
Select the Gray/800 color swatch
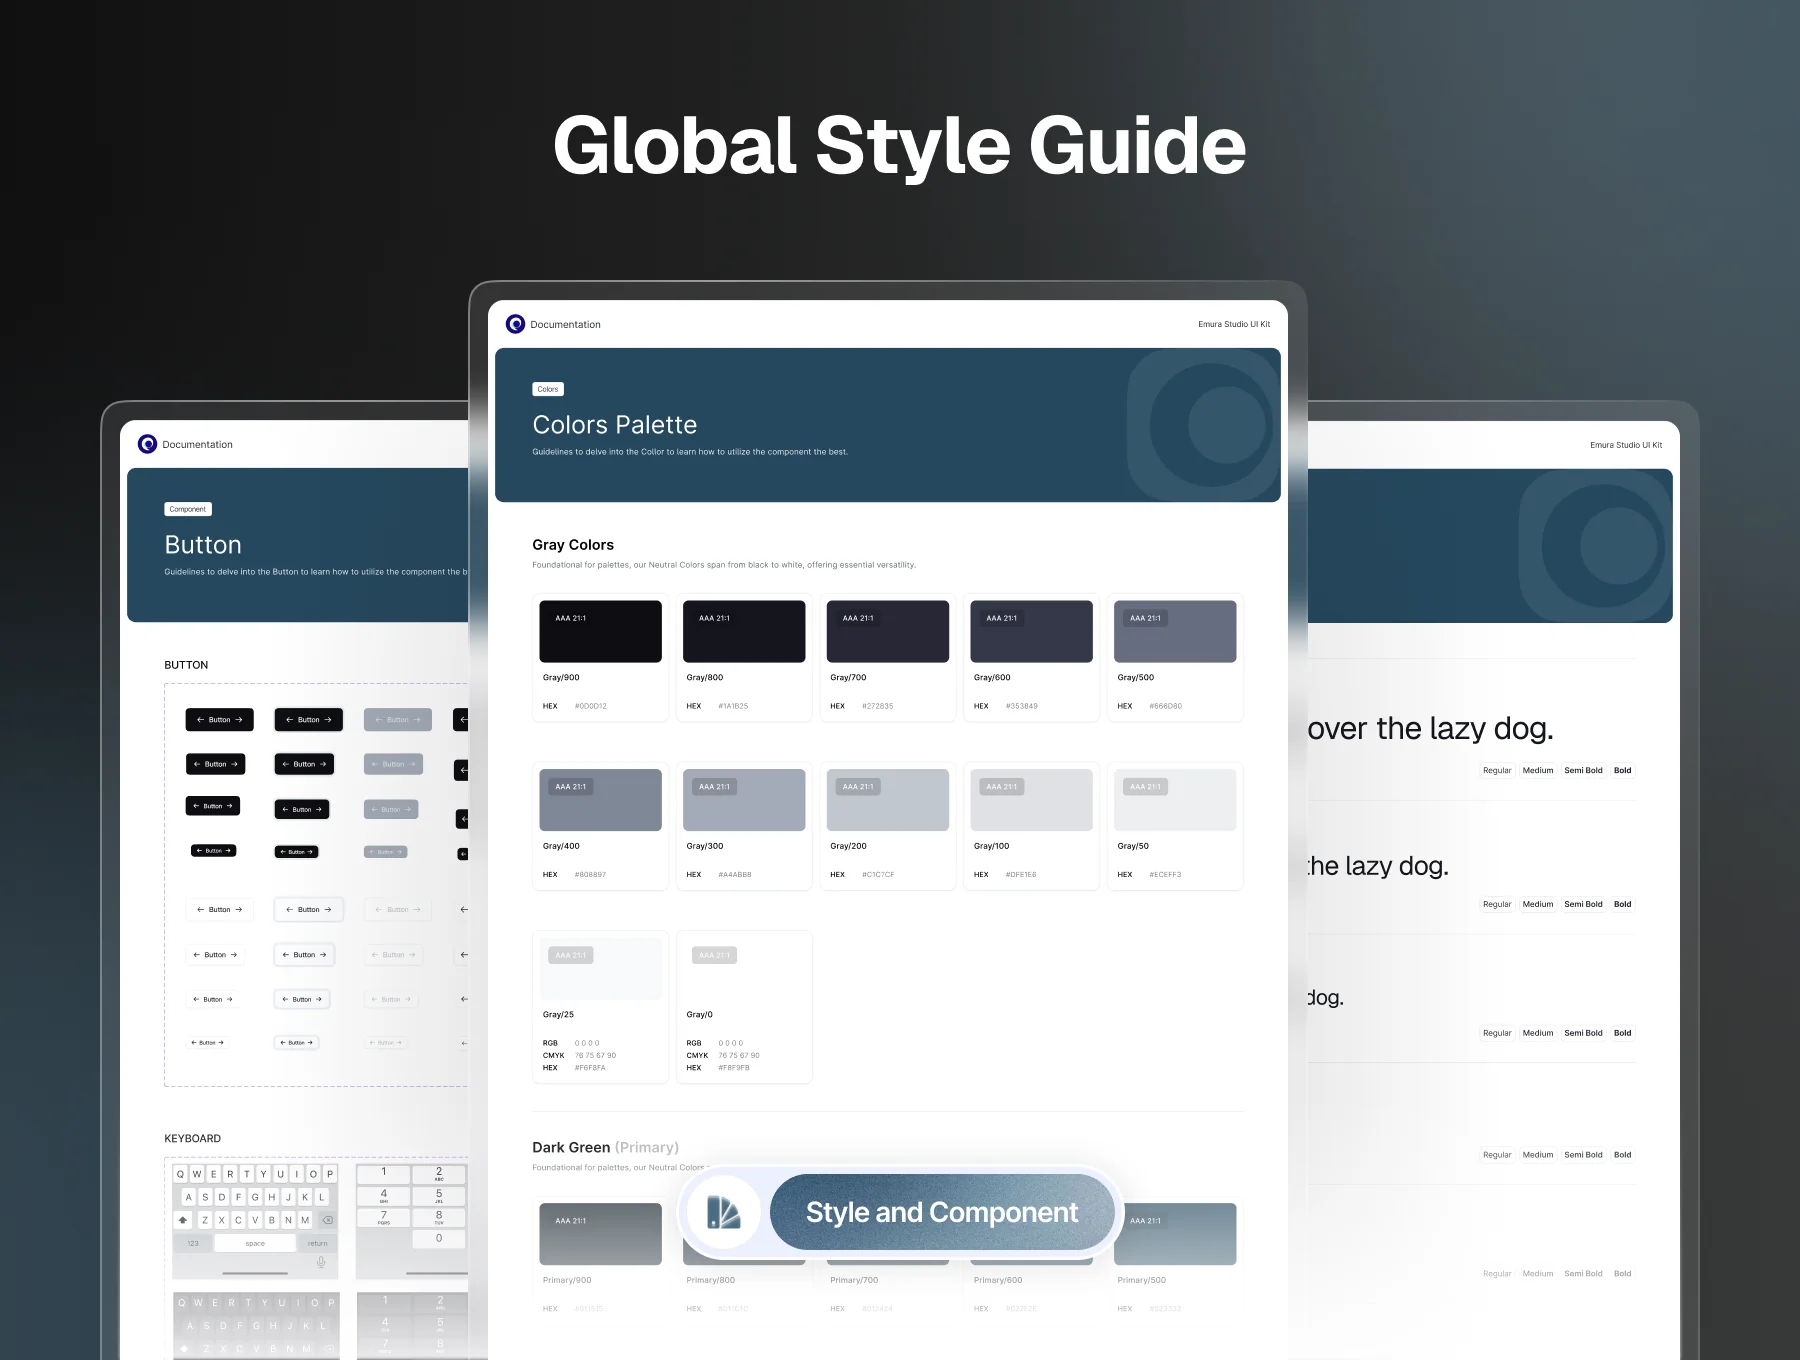tap(744, 632)
